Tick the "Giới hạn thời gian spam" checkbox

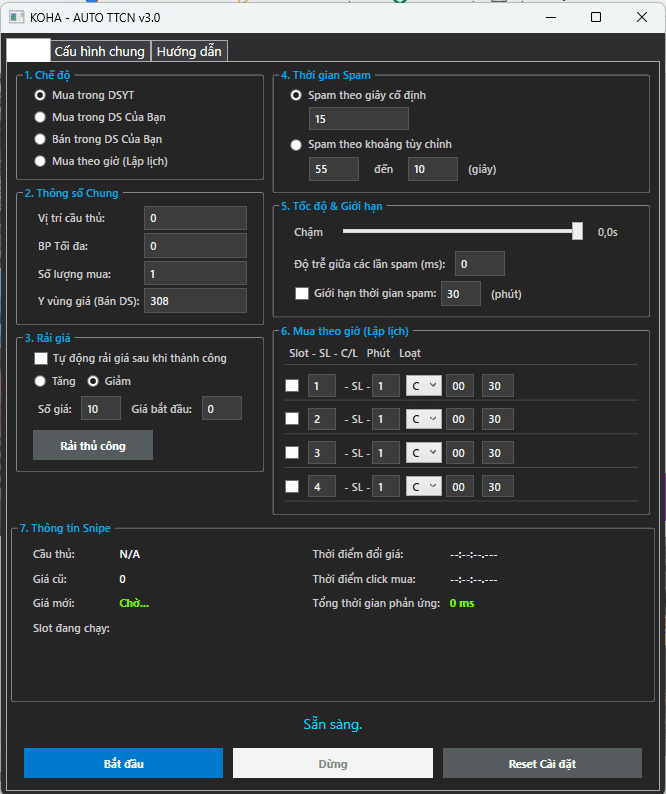pos(301,294)
